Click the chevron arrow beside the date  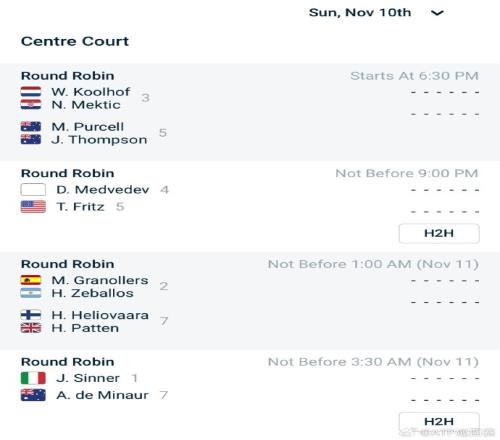[437, 13]
